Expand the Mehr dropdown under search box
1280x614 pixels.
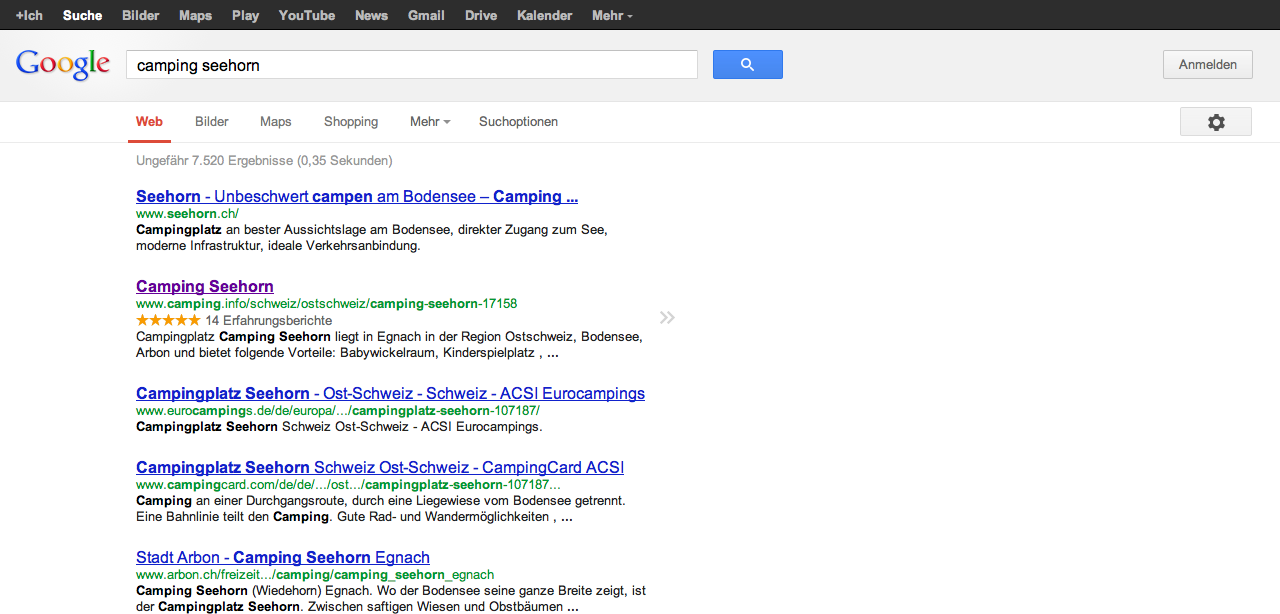pos(429,122)
